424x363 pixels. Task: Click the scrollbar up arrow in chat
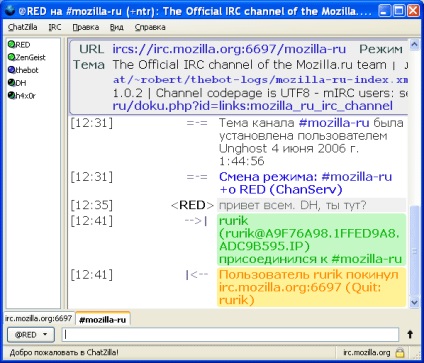click(x=414, y=44)
